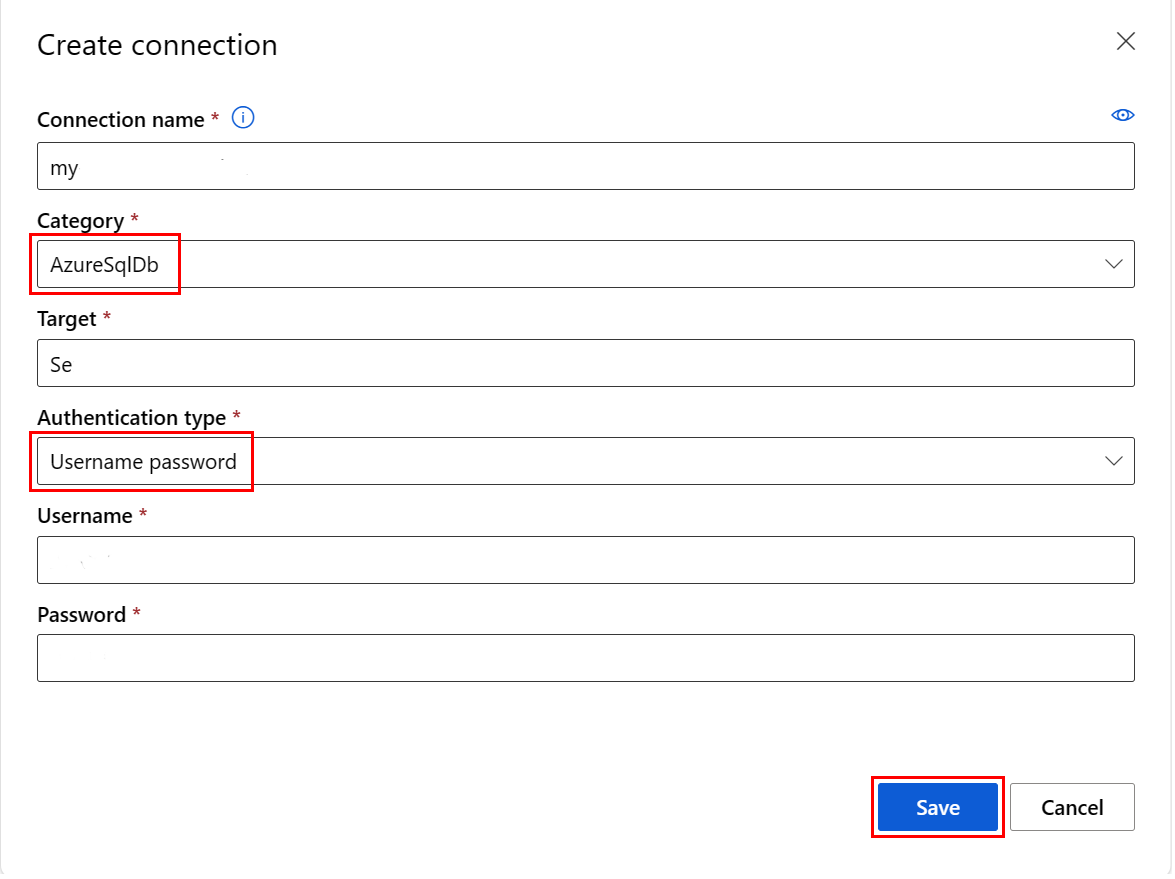This screenshot has height=879, width=1175.
Task: Click the Password input box
Action: [585, 658]
